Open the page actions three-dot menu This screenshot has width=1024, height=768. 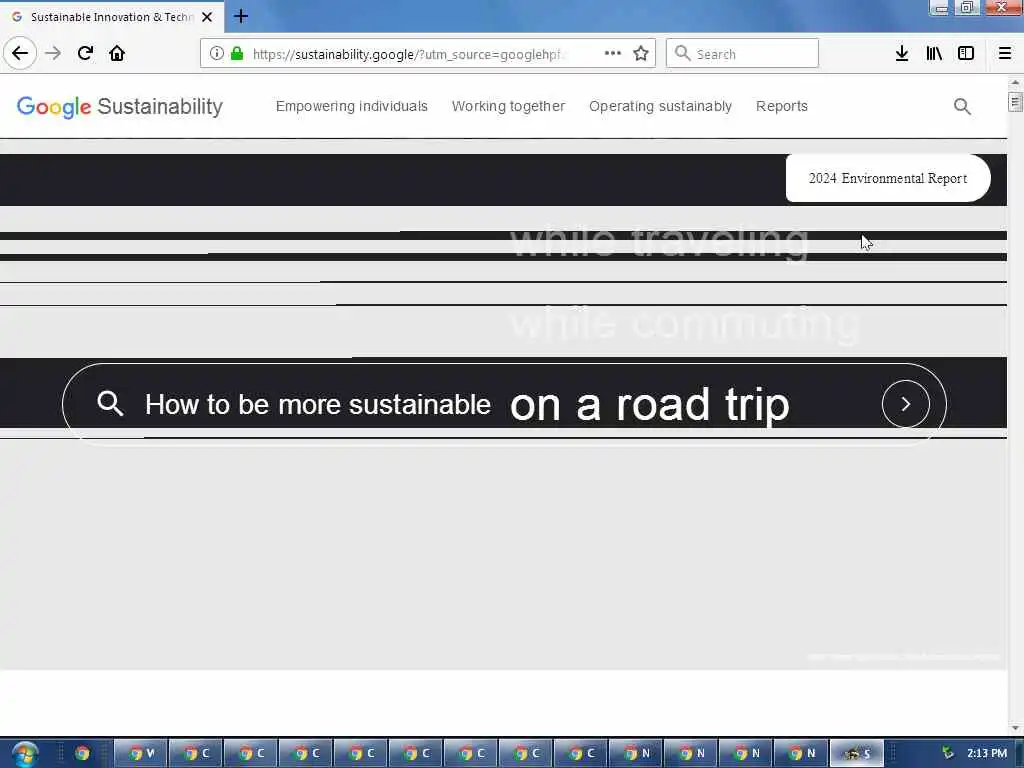click(x=613, y=54)
